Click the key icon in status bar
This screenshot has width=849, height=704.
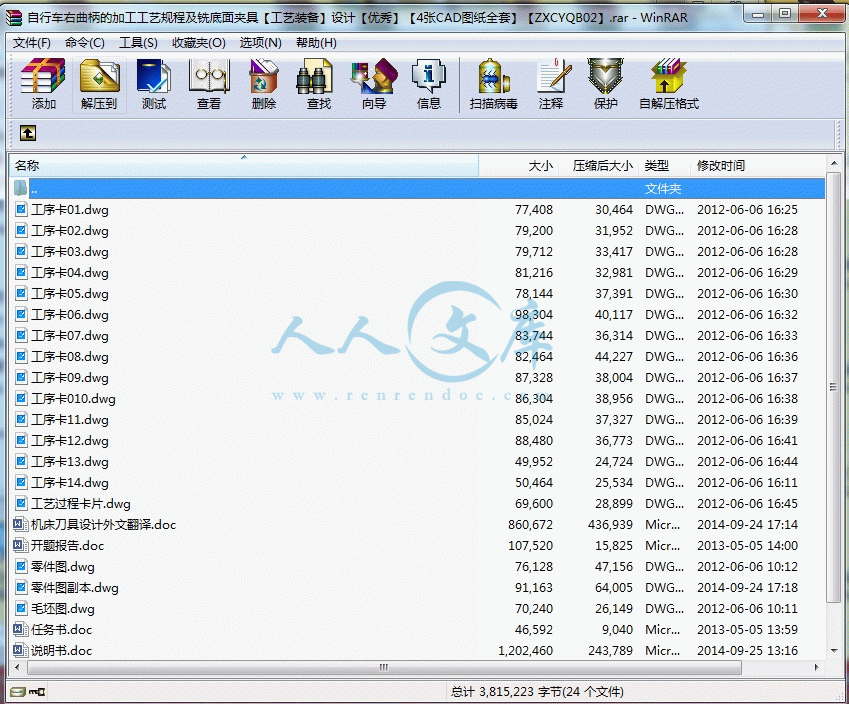click(37, 692)
